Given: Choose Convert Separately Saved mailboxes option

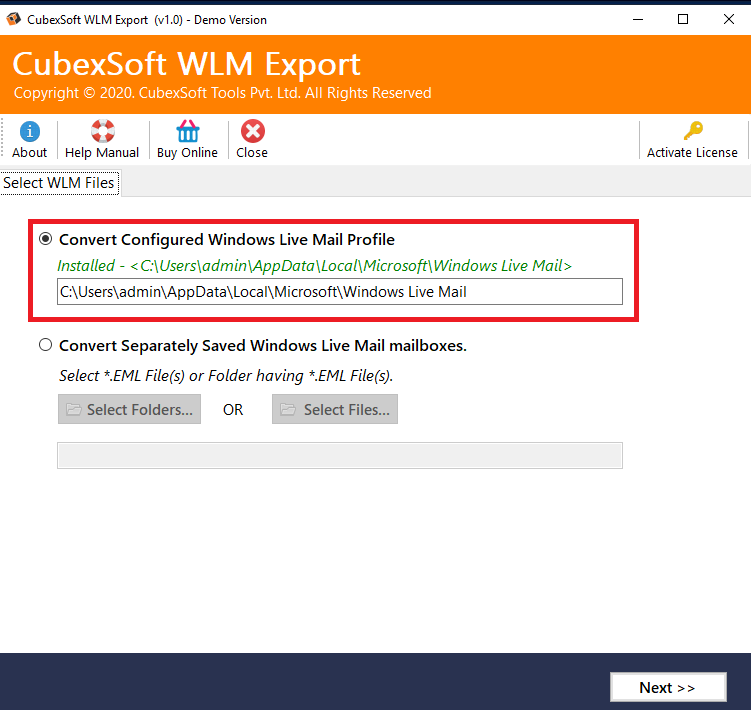Looking at the screenshot, I should click(45, 346).
